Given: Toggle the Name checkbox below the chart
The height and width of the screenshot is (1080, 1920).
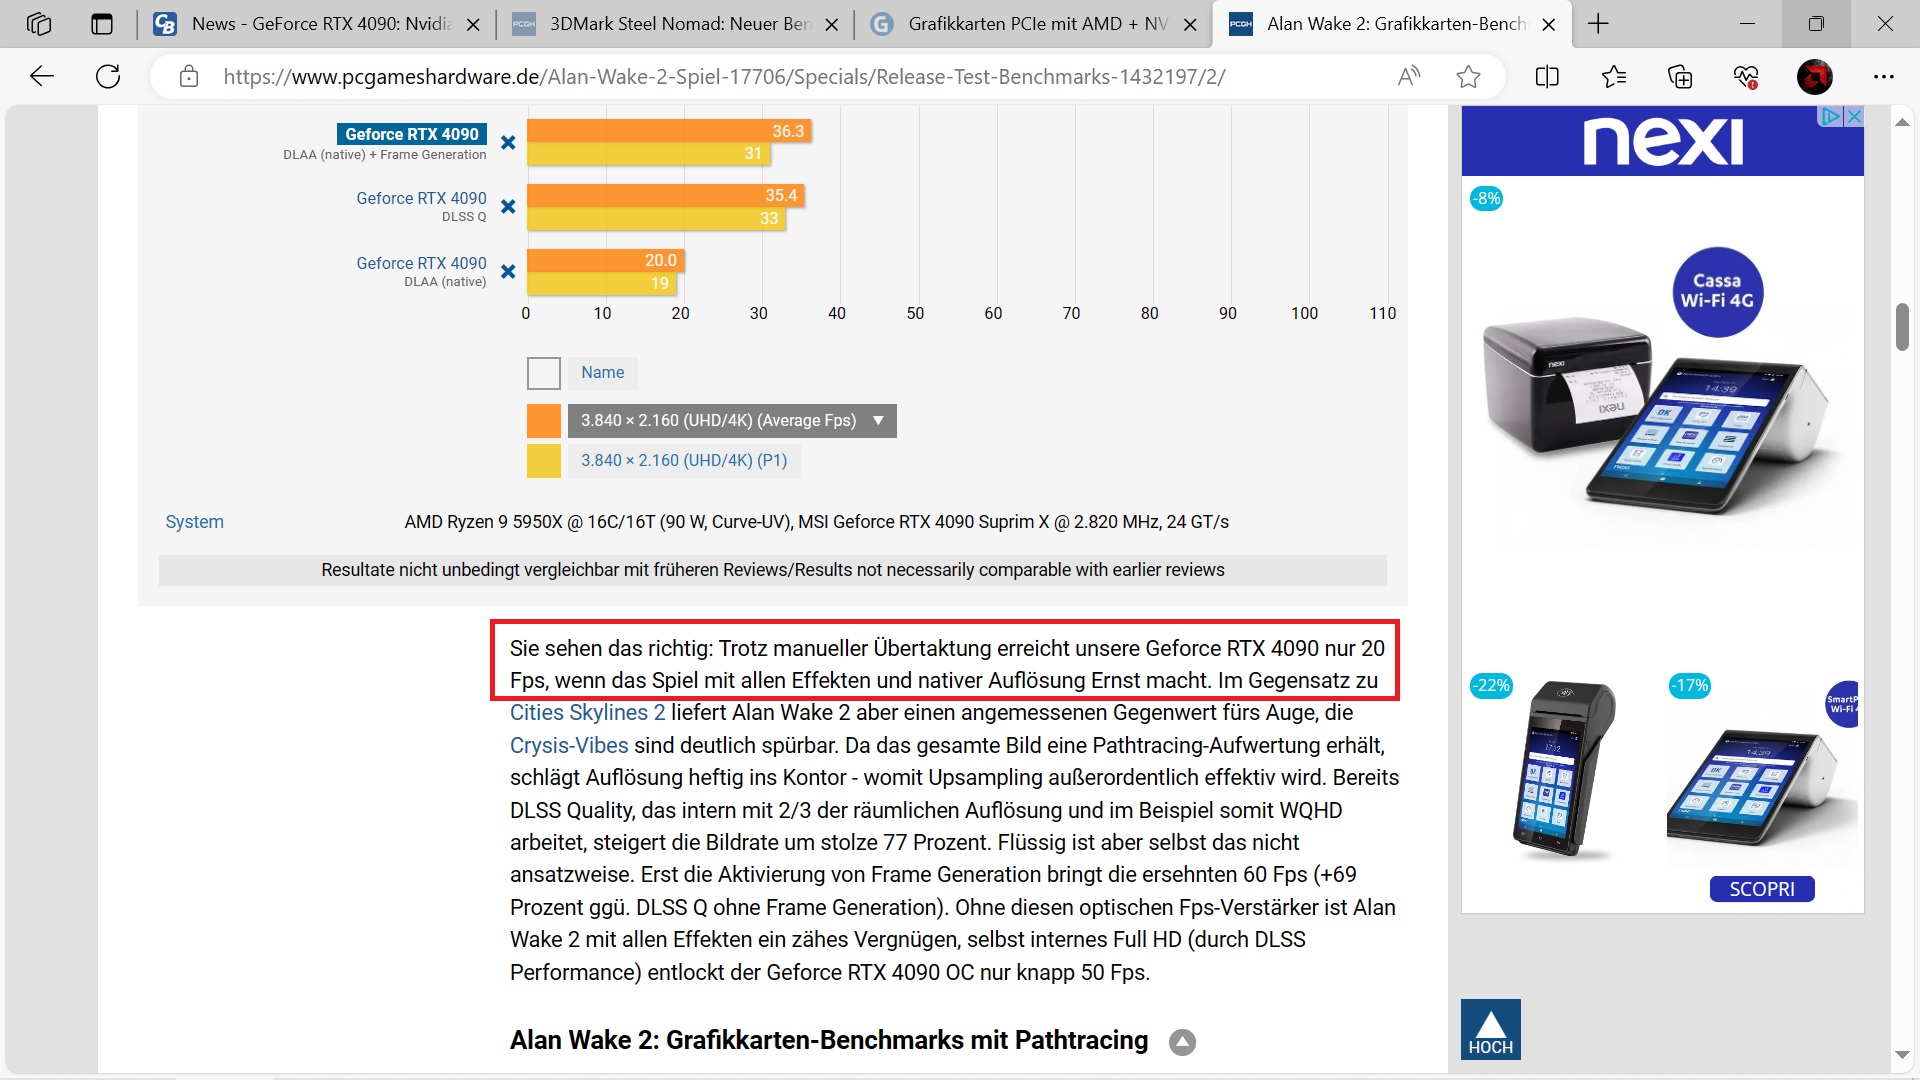Looking at the screenshot, I should coord(544,373).
